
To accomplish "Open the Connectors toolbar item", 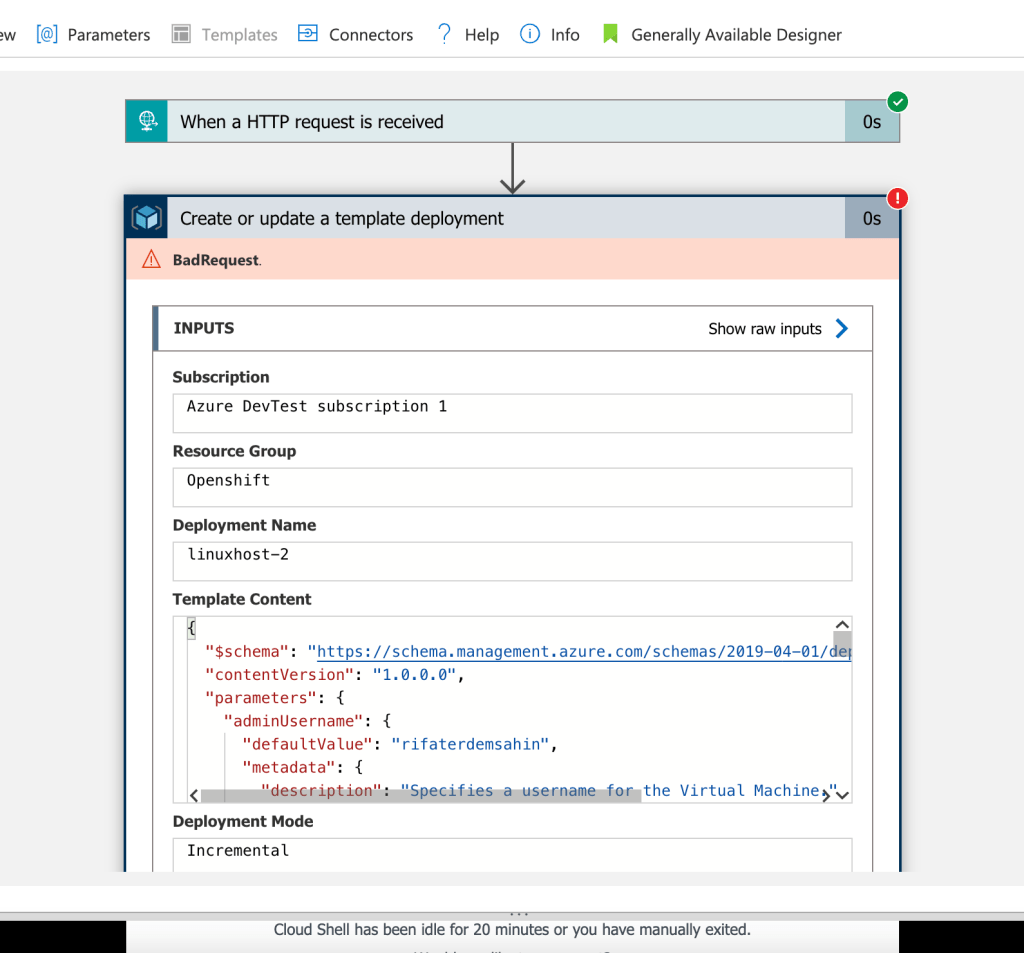I will point(355,35).
